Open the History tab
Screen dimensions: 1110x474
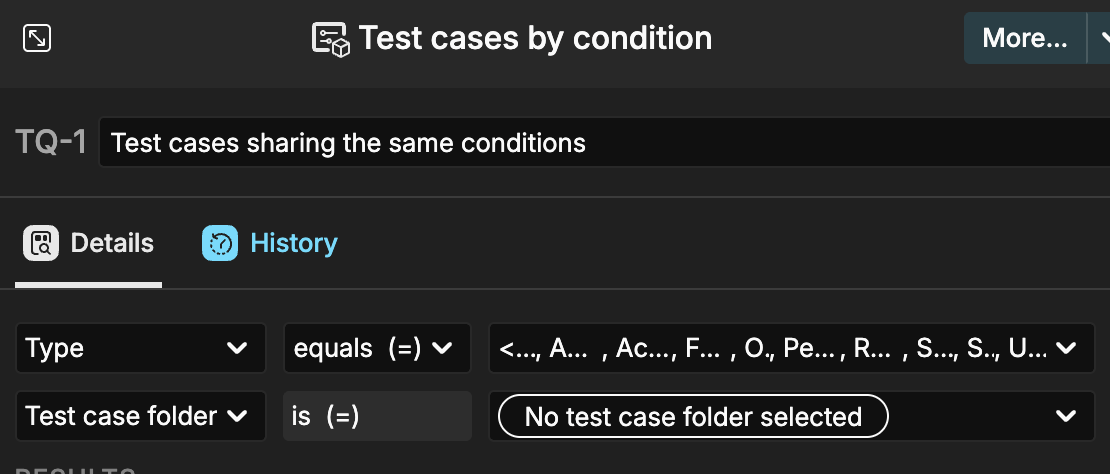click(x=292, y=243)
